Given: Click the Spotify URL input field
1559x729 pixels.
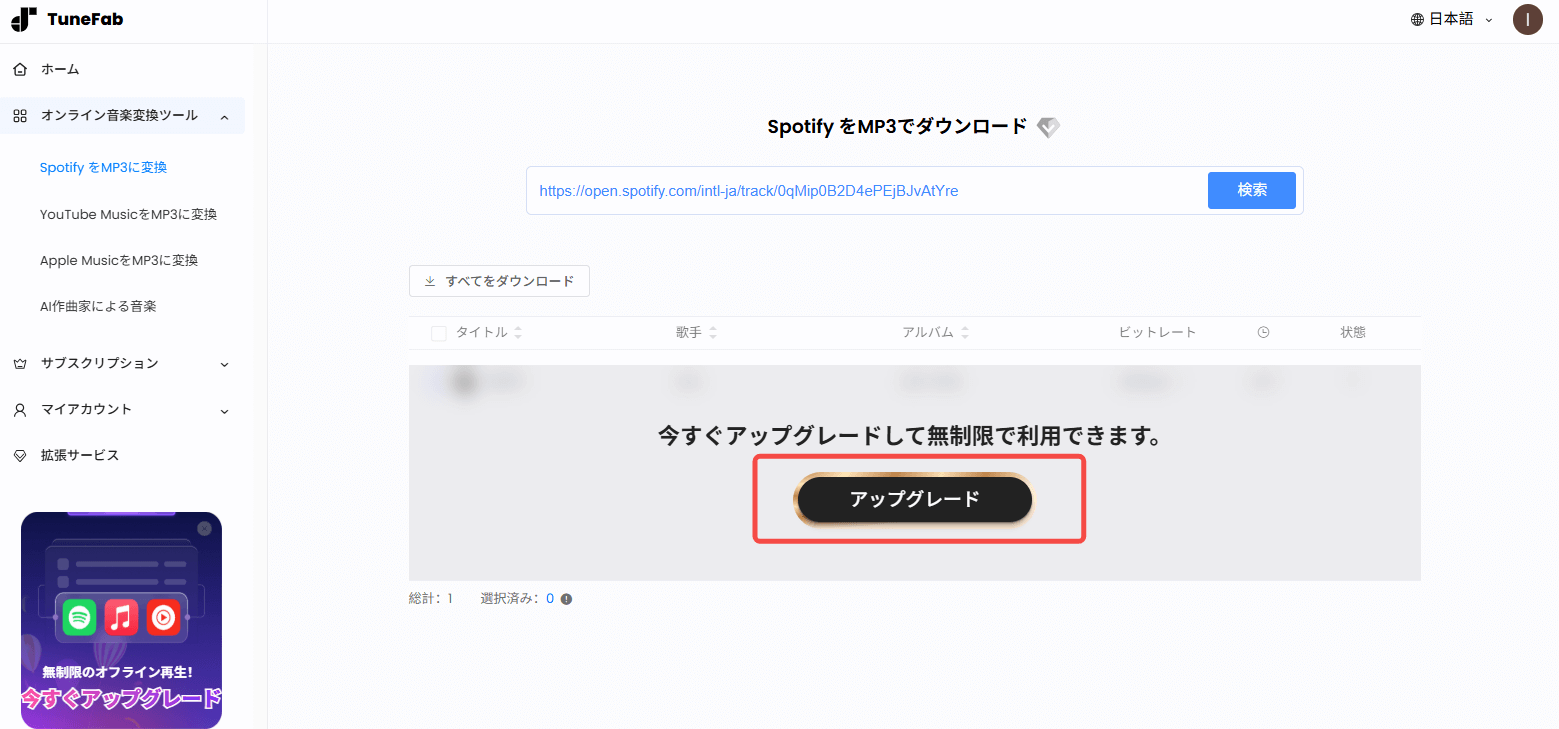Looking at the screenshot, I should (x=867, y=190).
